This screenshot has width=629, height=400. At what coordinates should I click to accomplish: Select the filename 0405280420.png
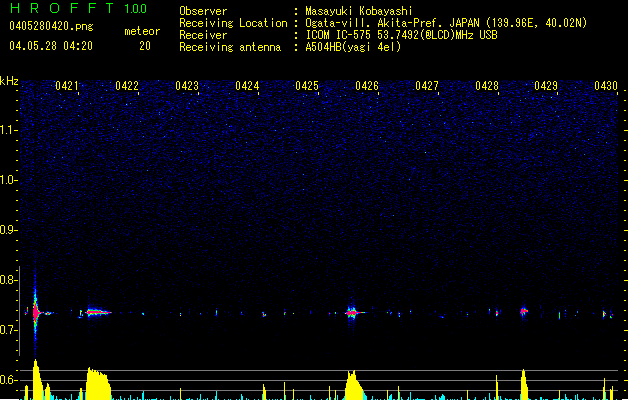50,26
